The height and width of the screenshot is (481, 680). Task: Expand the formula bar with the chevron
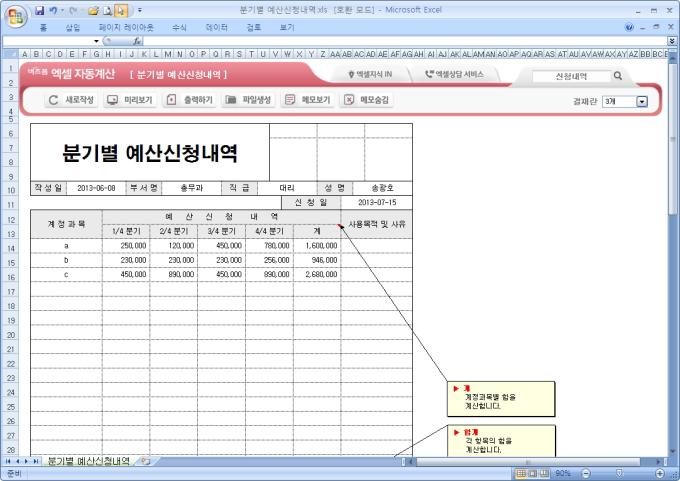tap(672, 41)
